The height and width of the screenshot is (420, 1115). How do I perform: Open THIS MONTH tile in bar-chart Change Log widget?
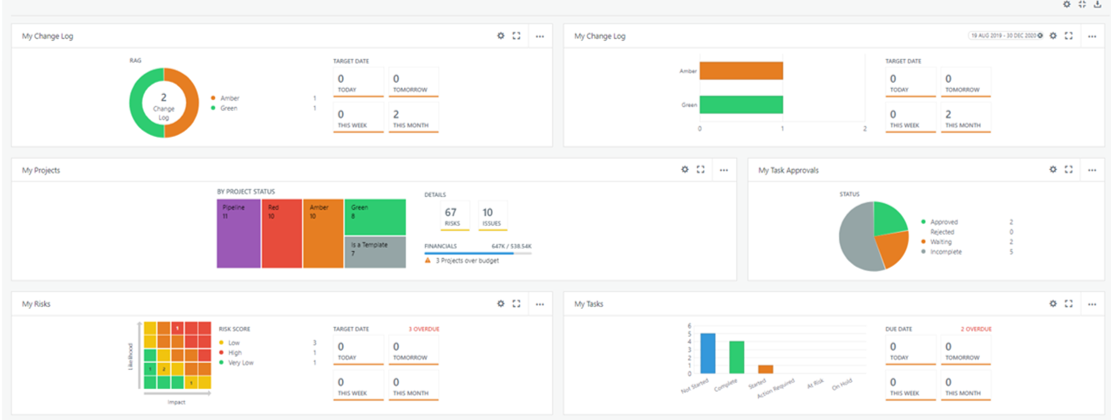click(966, 117)
